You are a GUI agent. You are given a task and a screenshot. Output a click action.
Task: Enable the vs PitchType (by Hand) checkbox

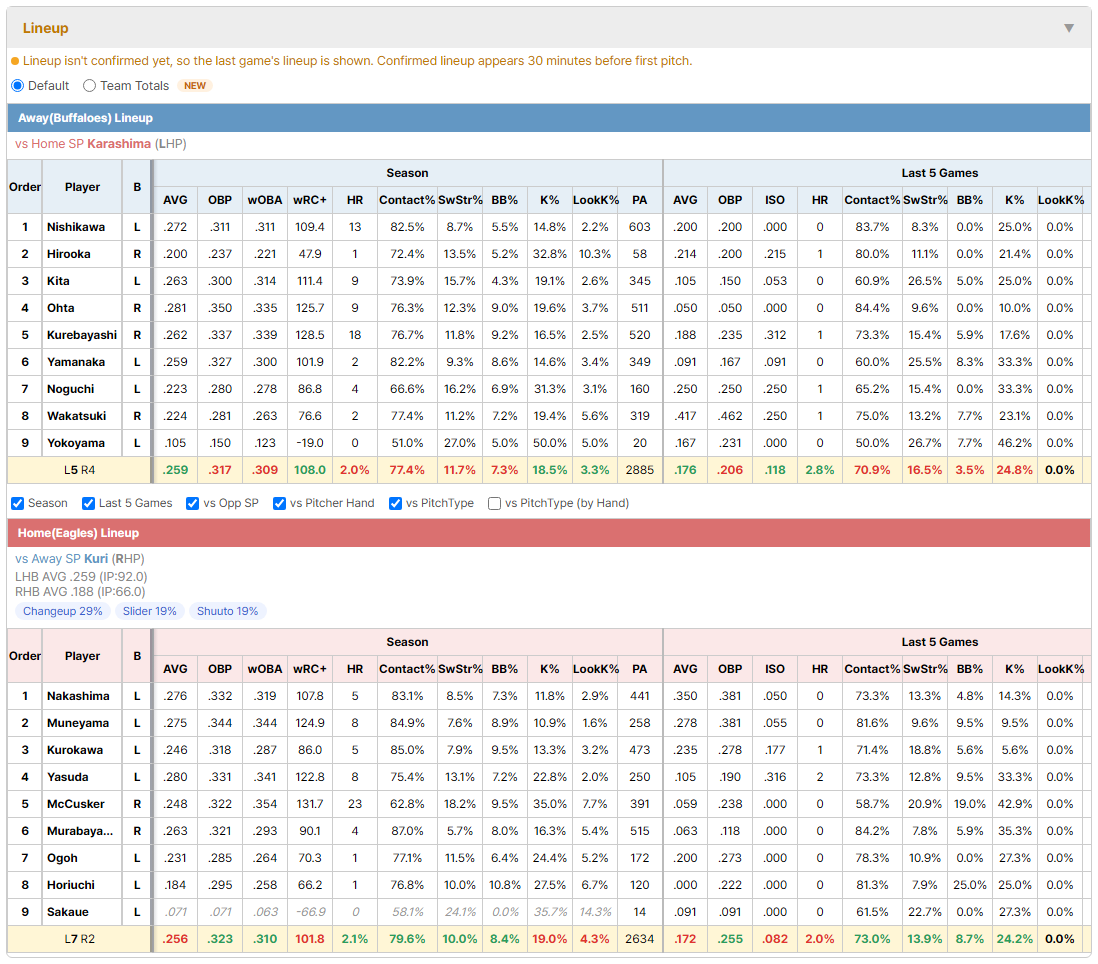(x=494, y=503)
